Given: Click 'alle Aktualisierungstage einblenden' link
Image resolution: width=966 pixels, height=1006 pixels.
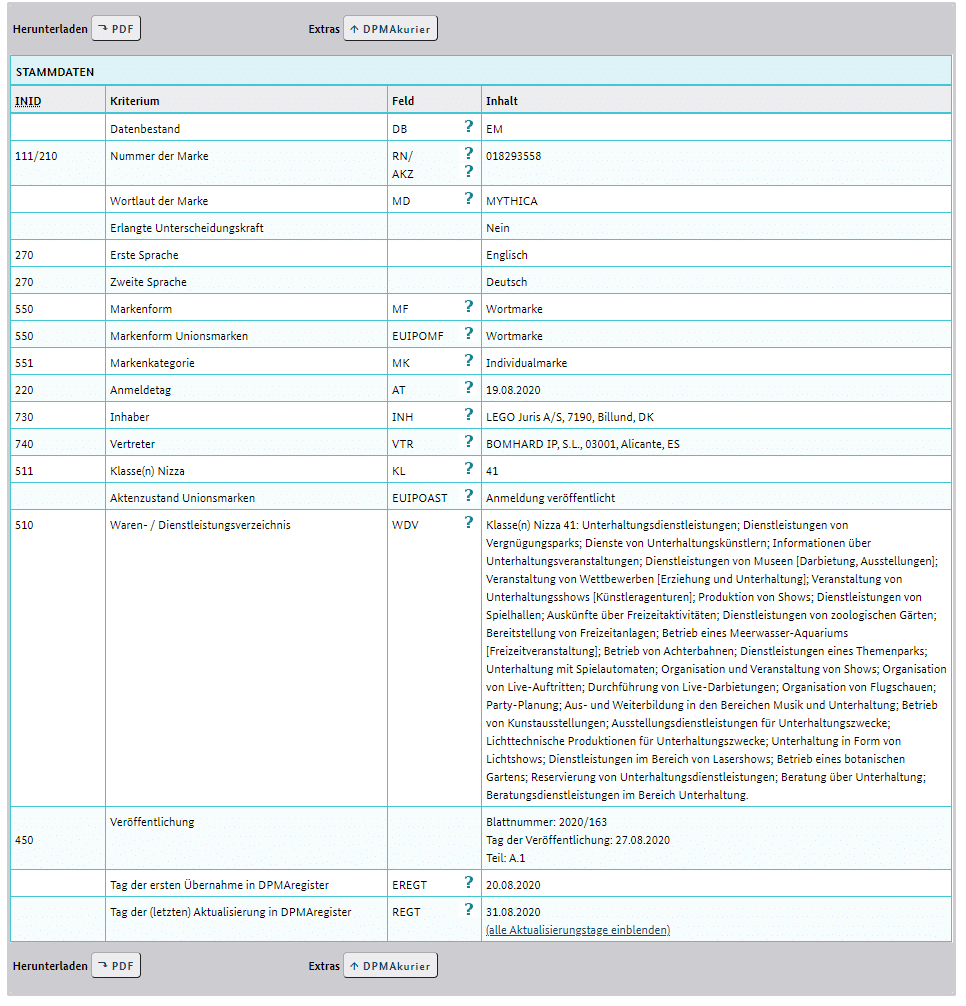Looking at the screenshot, I should pos(578,930).
